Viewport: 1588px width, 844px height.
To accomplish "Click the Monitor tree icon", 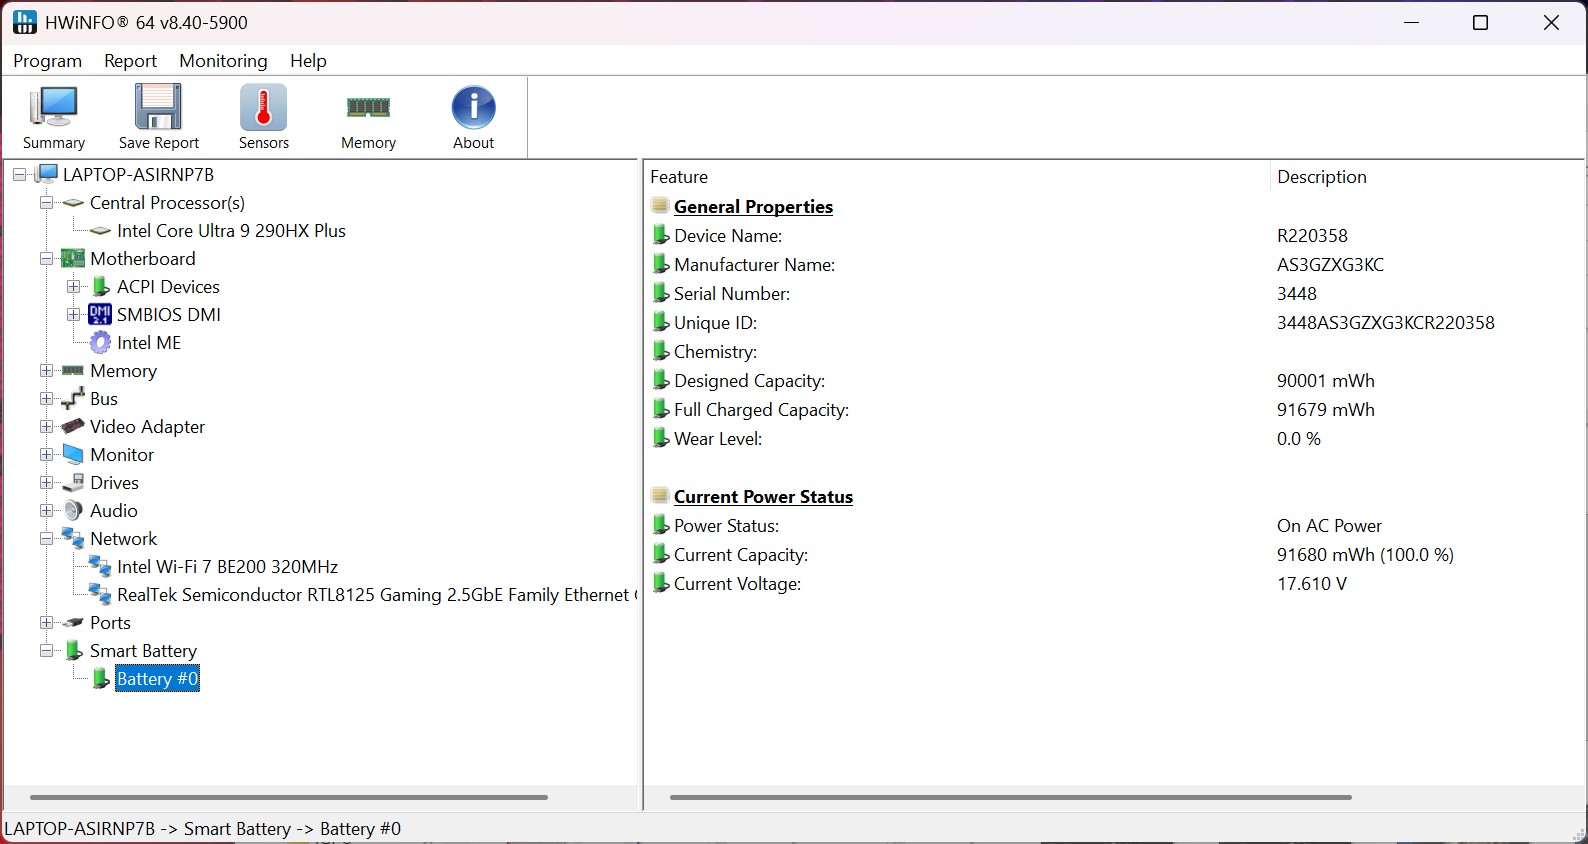I will point(73,455).
